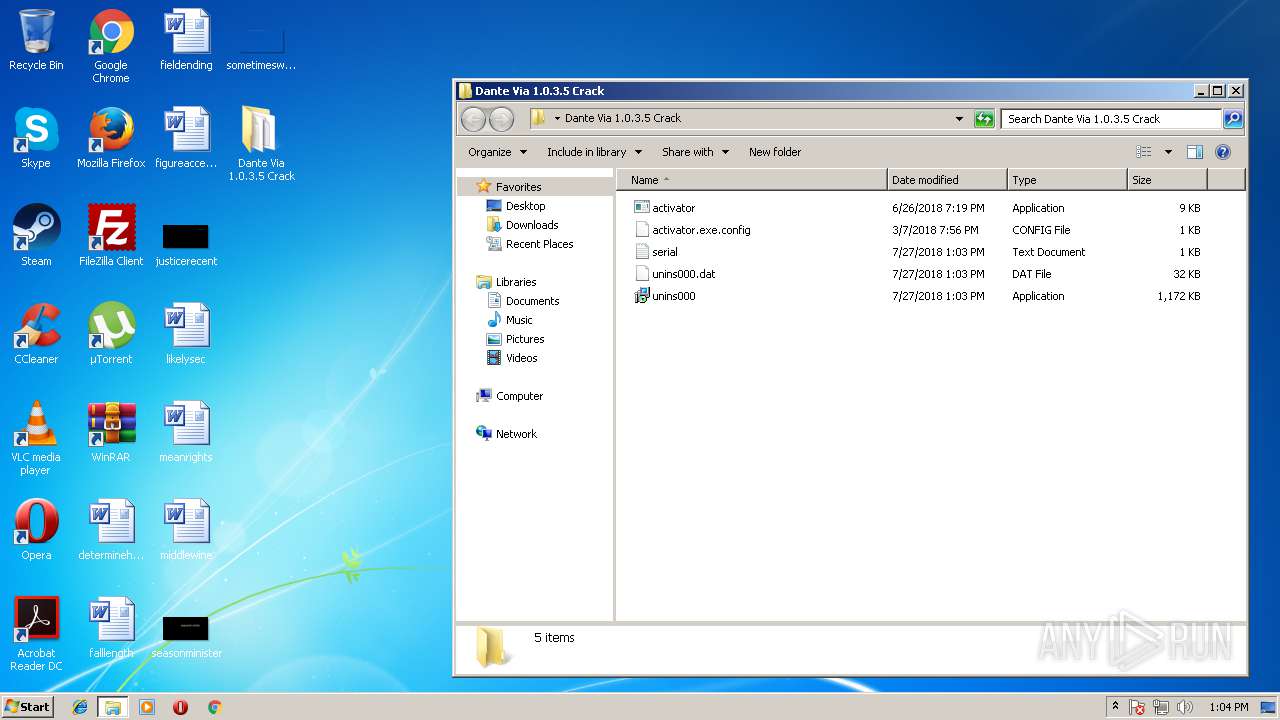The image size is (1280, 720).
Task: Launch Google Chrome from desktop
Action: tap(111, 46)
